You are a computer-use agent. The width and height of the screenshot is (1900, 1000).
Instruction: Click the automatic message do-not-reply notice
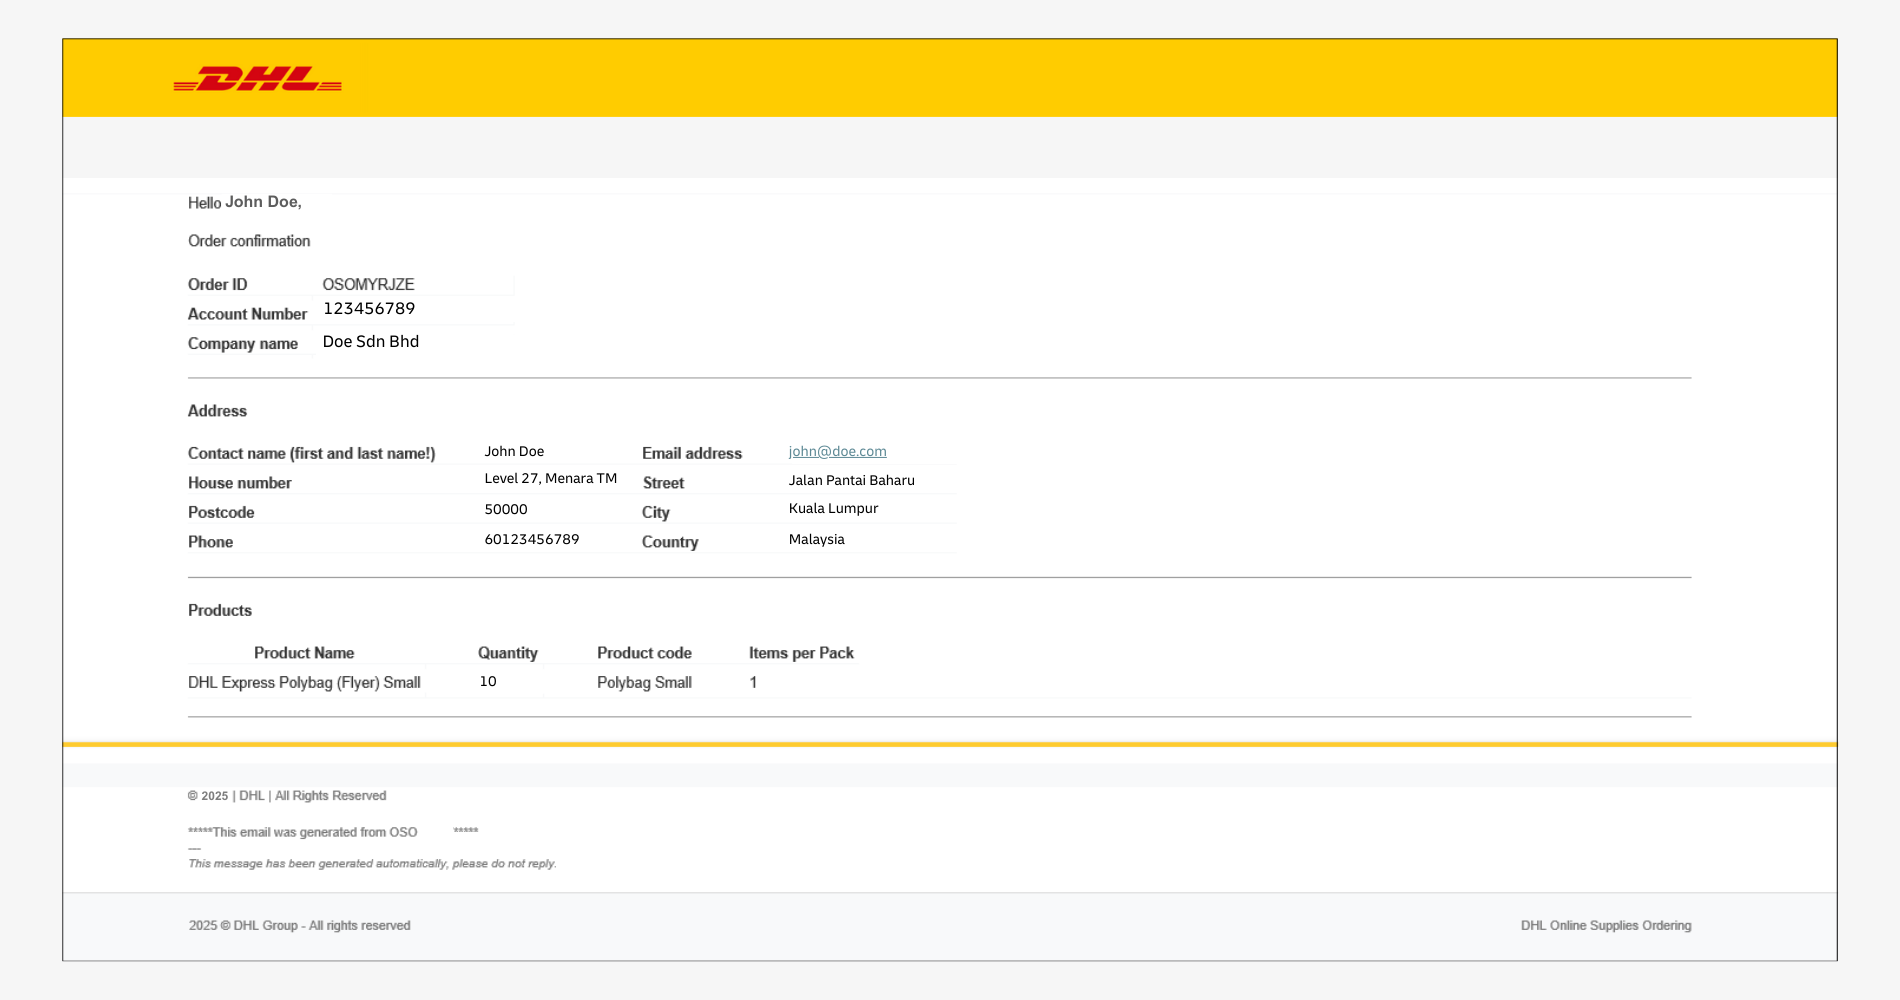tap(372, 864)
